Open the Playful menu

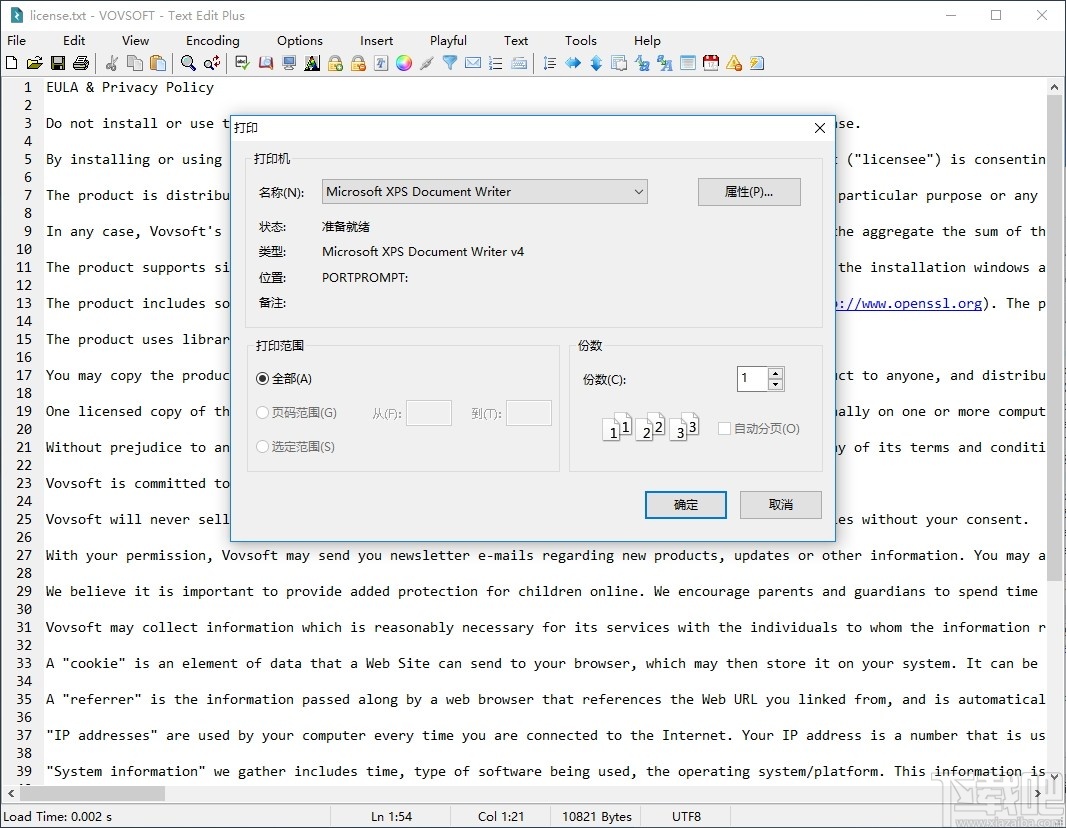pyautogui.click(x=448, y=41)
